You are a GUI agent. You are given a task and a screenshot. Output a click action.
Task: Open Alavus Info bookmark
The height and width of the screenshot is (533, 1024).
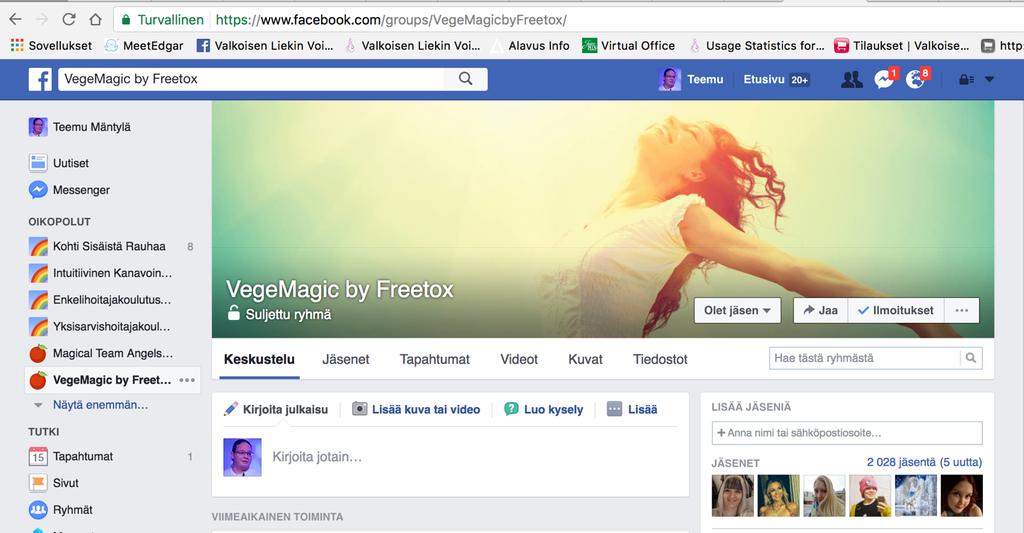point(530,46)
